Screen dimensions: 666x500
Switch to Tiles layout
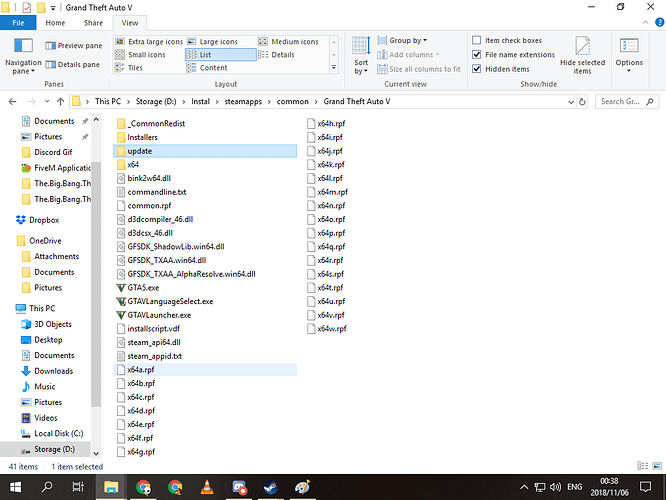(129, 68)
